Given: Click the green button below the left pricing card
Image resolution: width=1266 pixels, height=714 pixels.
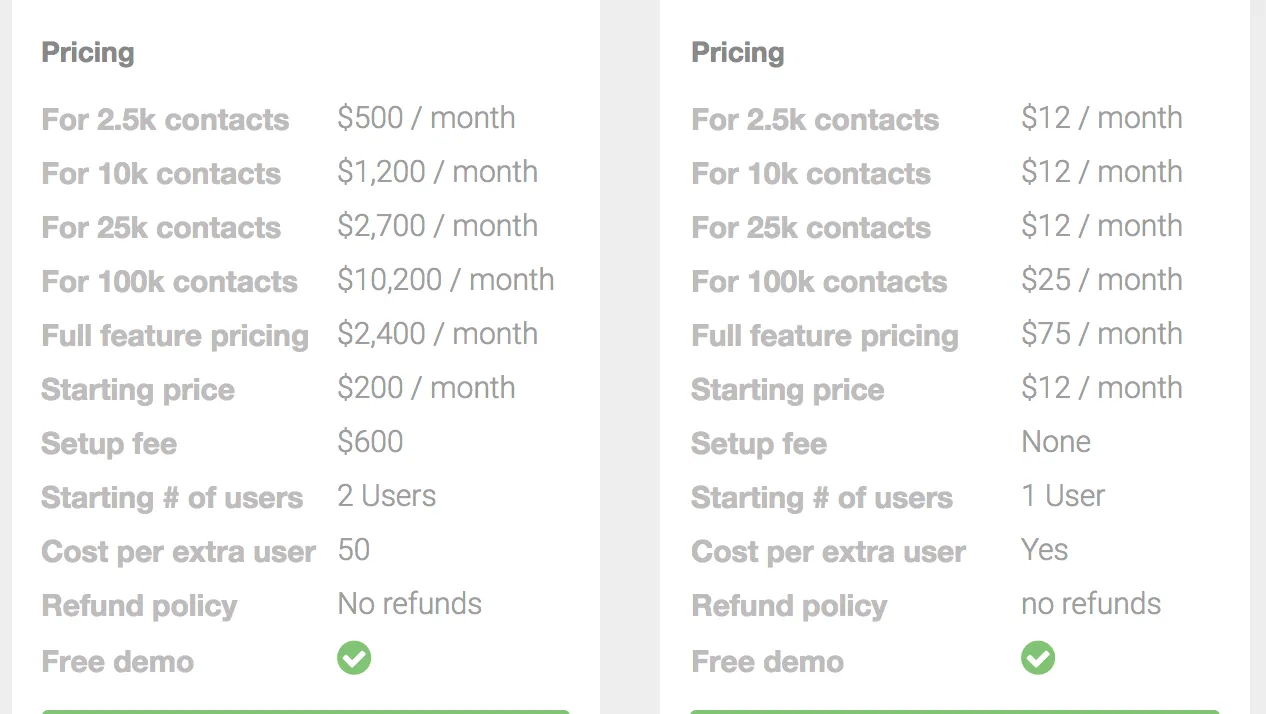Looking at the screenshot, I should tap(305, 711).
